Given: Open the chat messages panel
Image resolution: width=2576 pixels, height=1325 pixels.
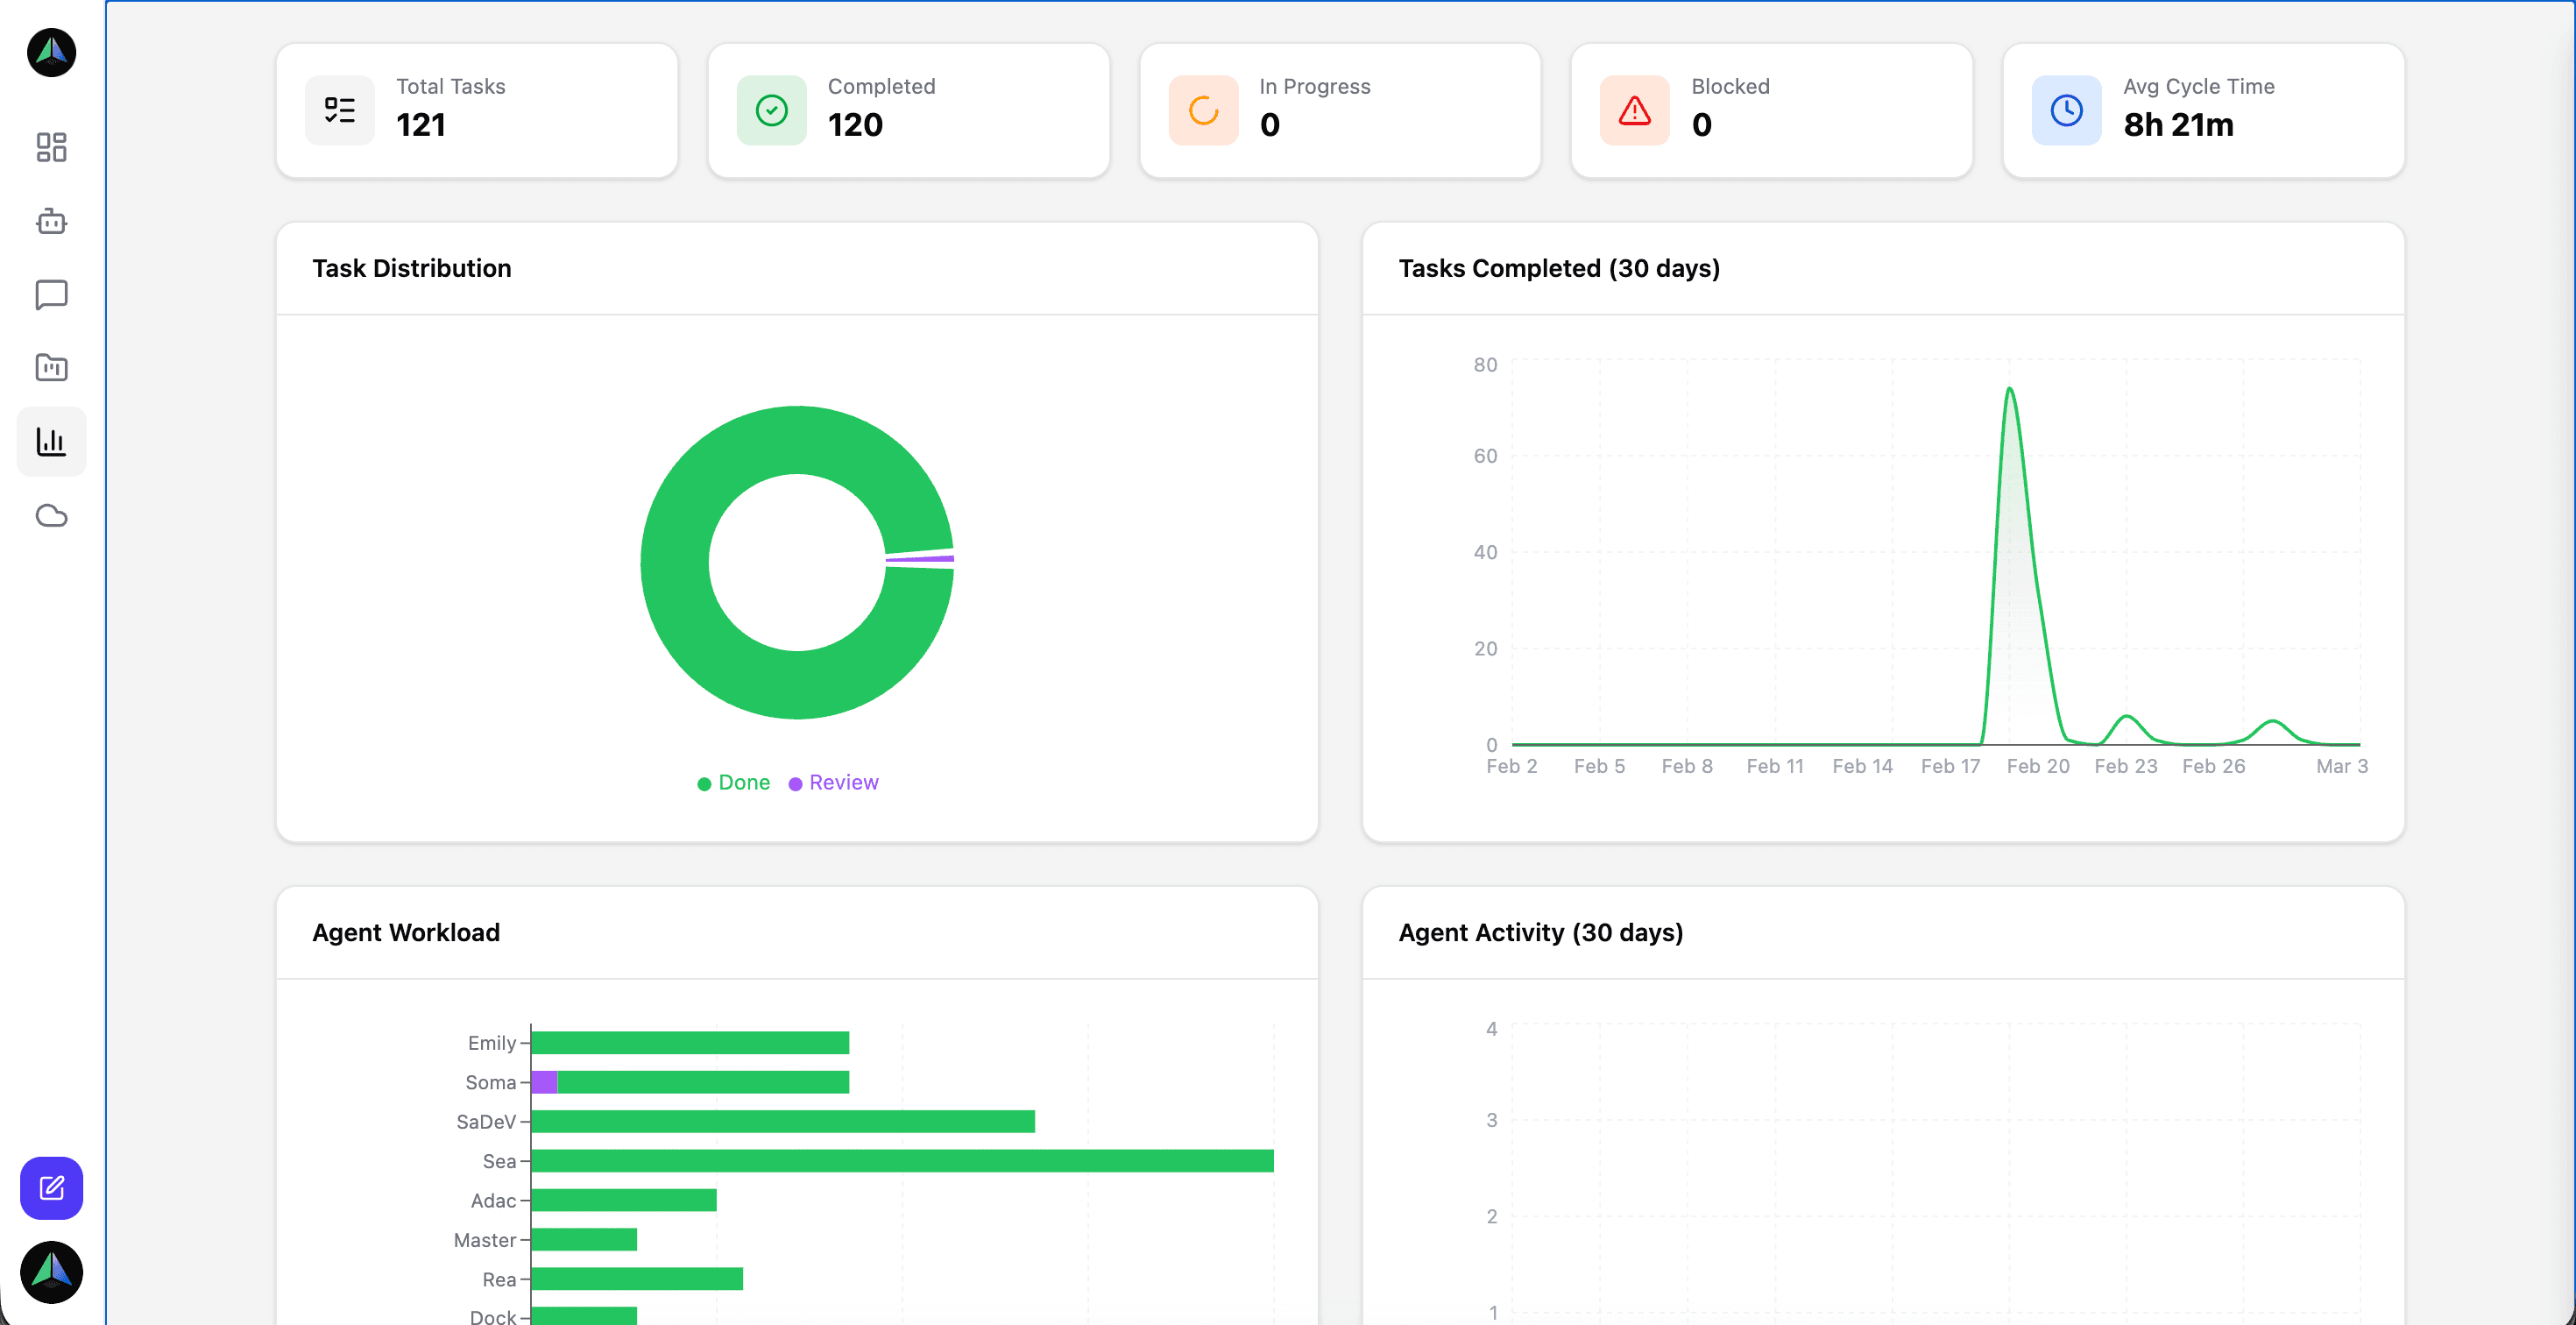Looking at the screenshot, I should (51, 294).
